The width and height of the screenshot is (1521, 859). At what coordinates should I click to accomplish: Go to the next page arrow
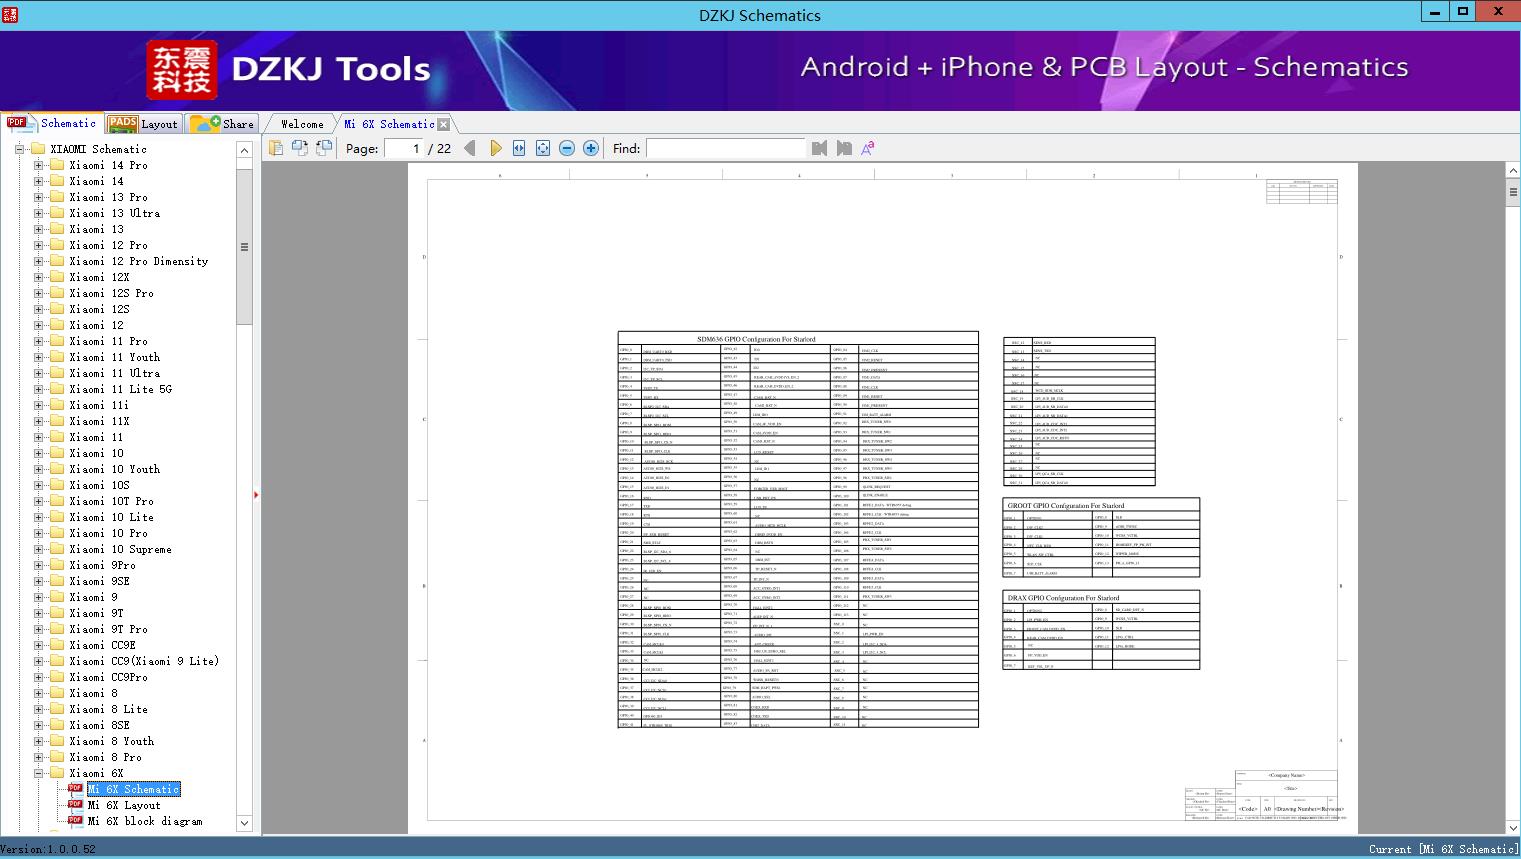point(495,148)
